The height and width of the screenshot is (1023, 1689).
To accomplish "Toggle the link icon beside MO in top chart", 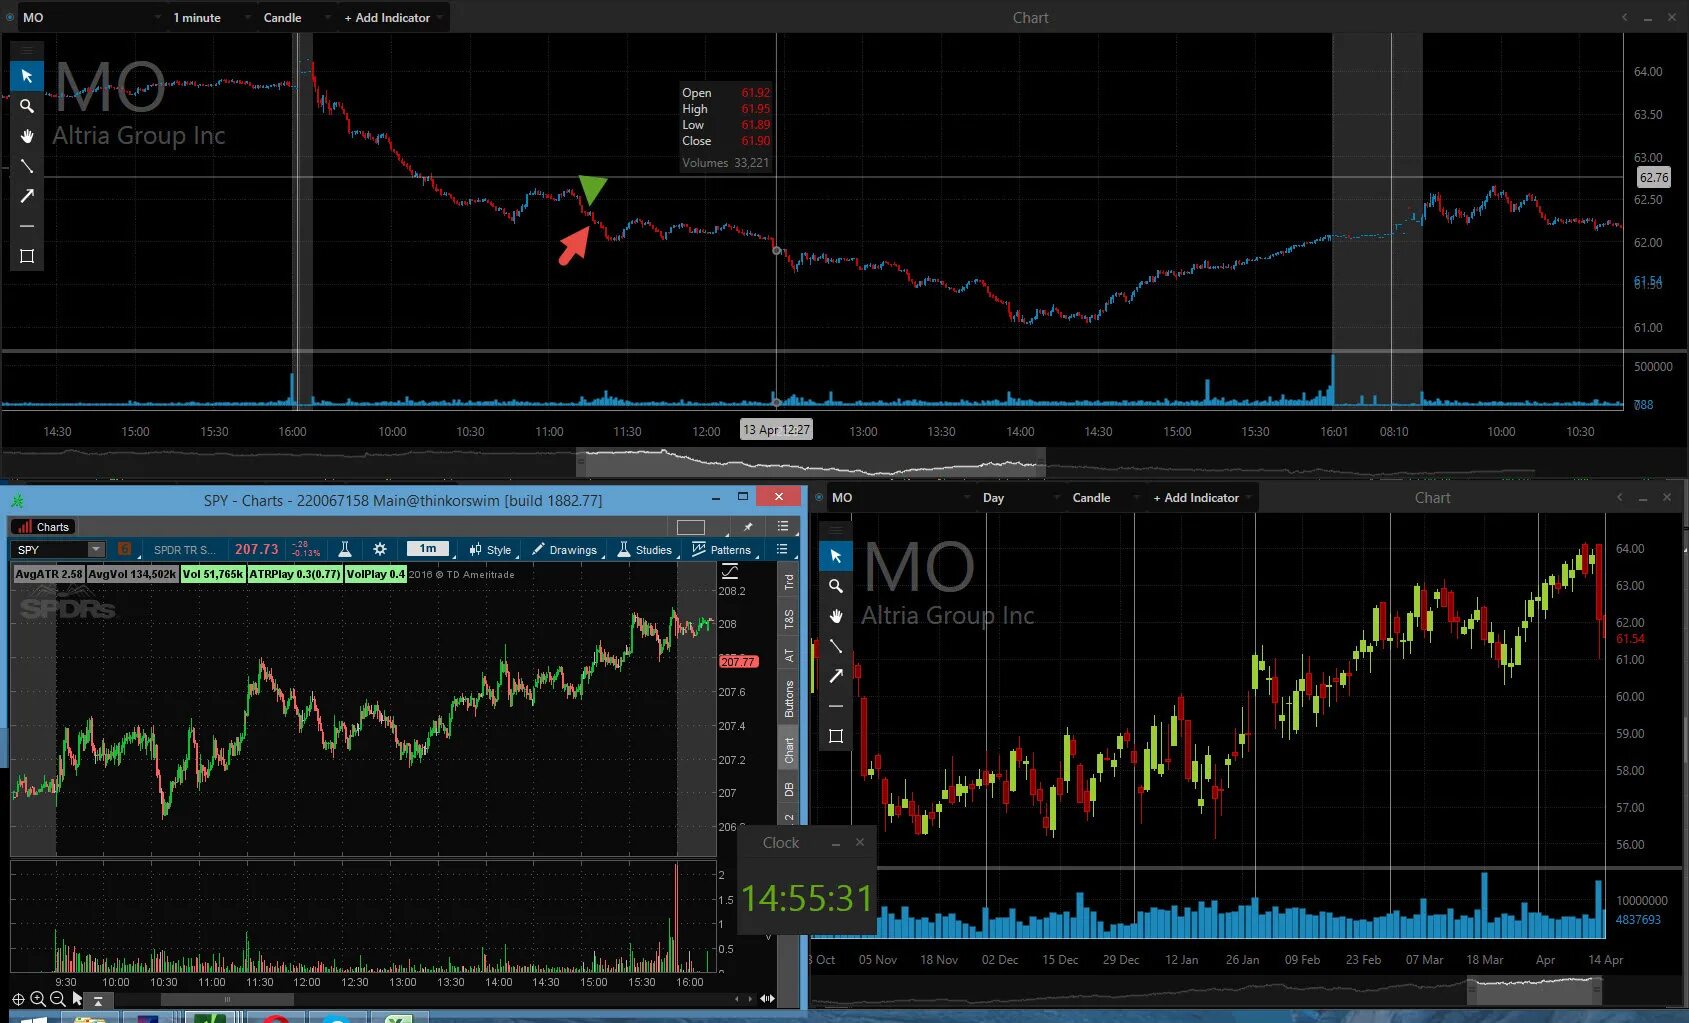I will [x=11, y=17].
